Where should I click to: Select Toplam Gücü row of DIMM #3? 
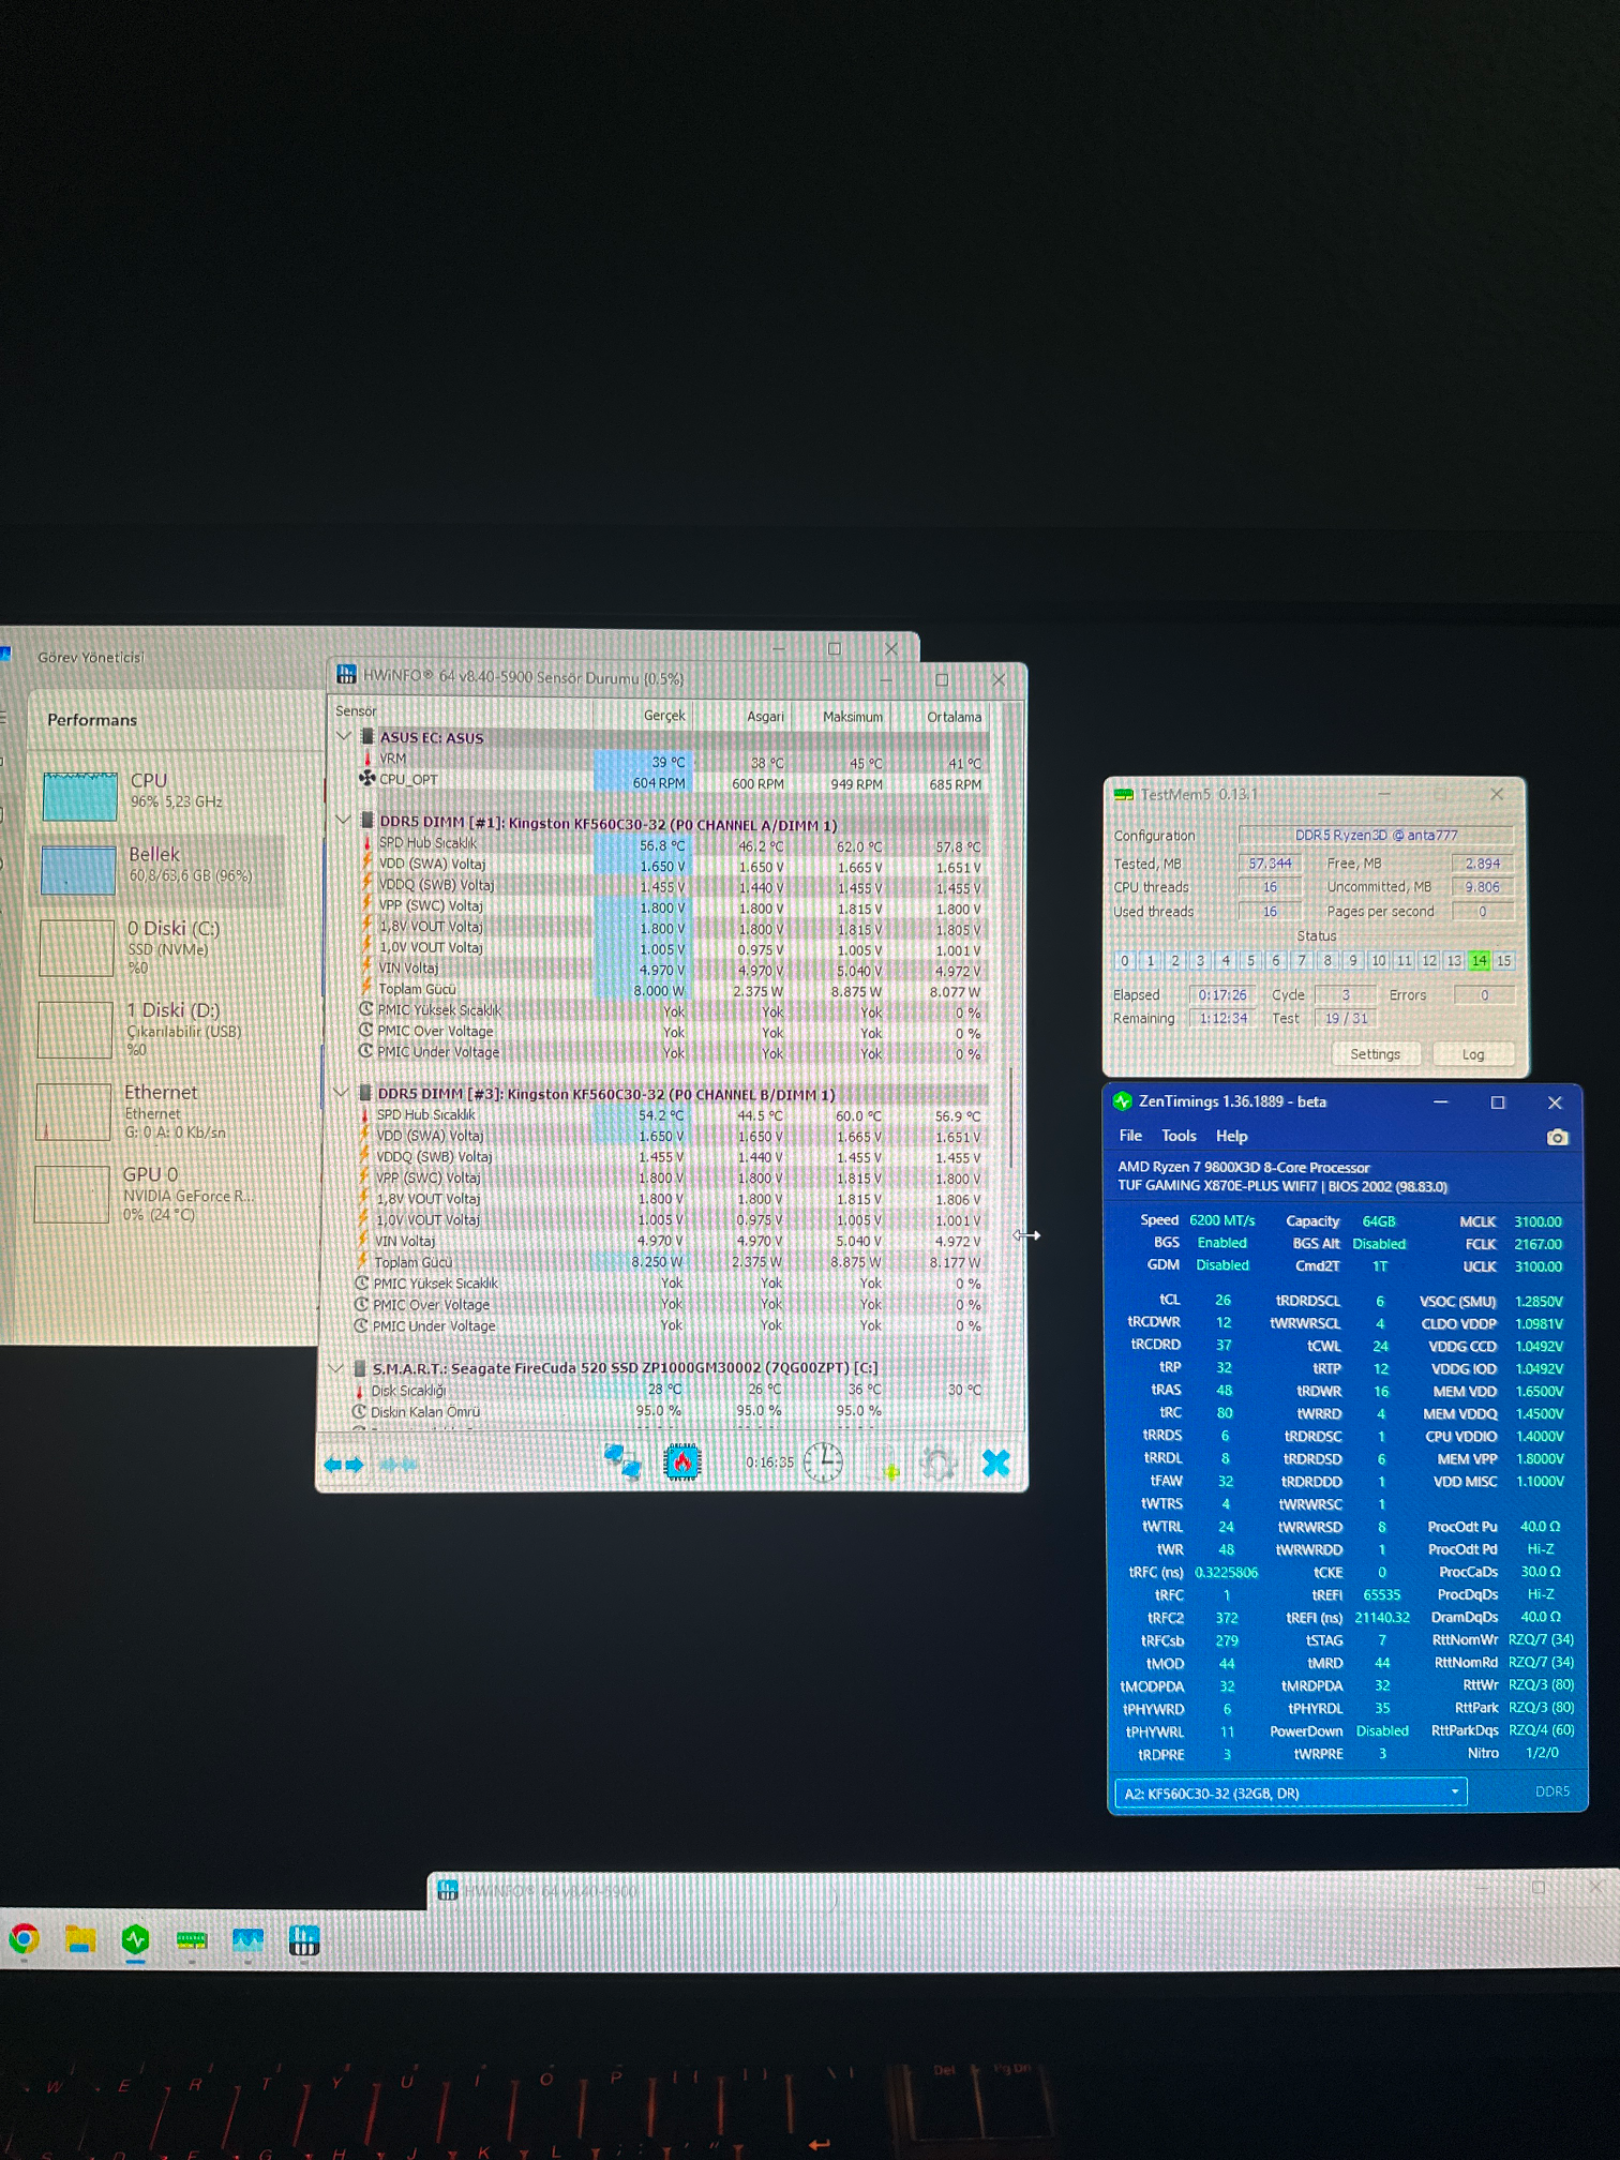pos(669,1262)
